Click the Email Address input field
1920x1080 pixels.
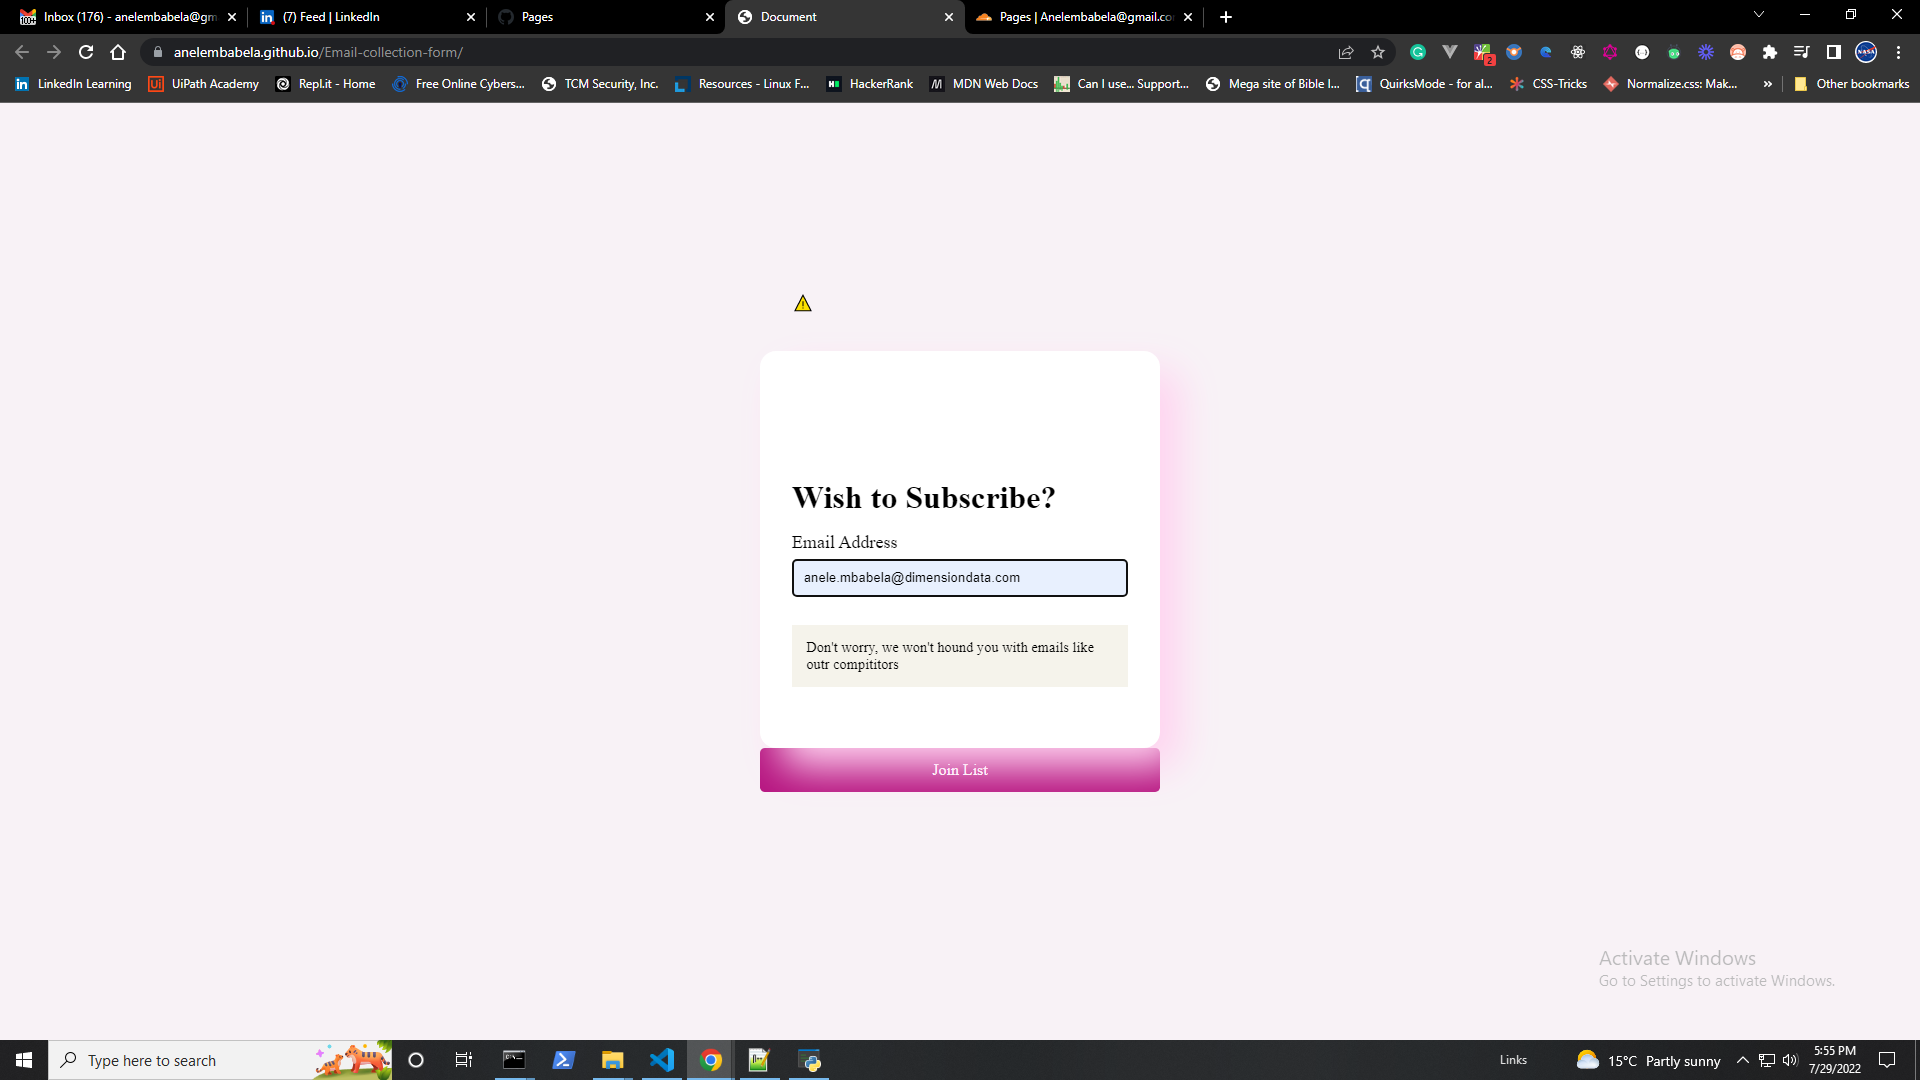click(959, 578)
